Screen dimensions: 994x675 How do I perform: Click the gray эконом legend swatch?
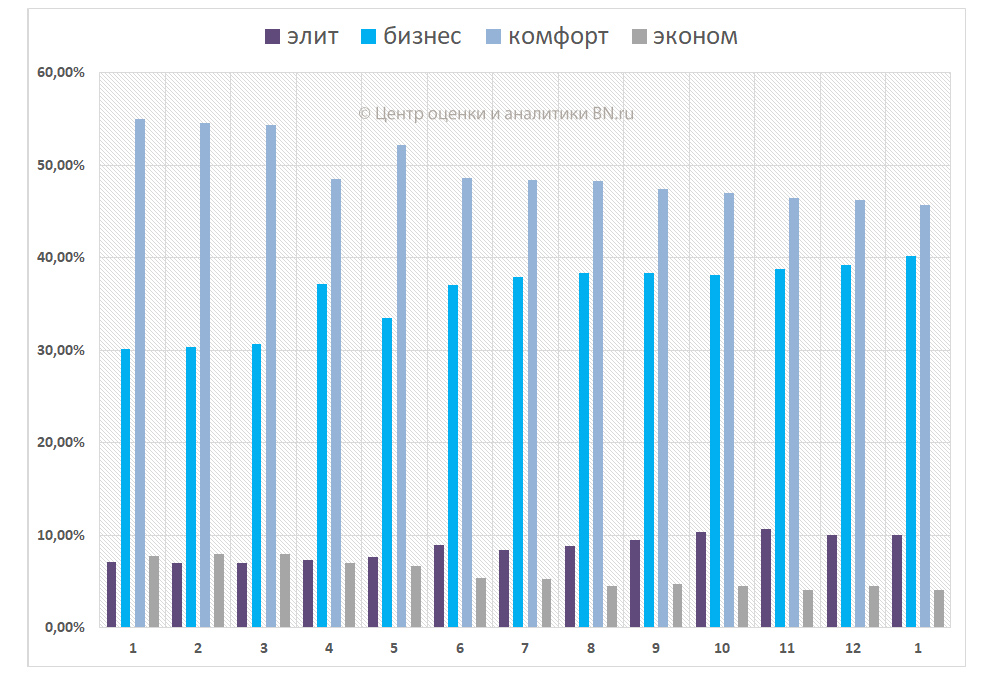(638, 37)
